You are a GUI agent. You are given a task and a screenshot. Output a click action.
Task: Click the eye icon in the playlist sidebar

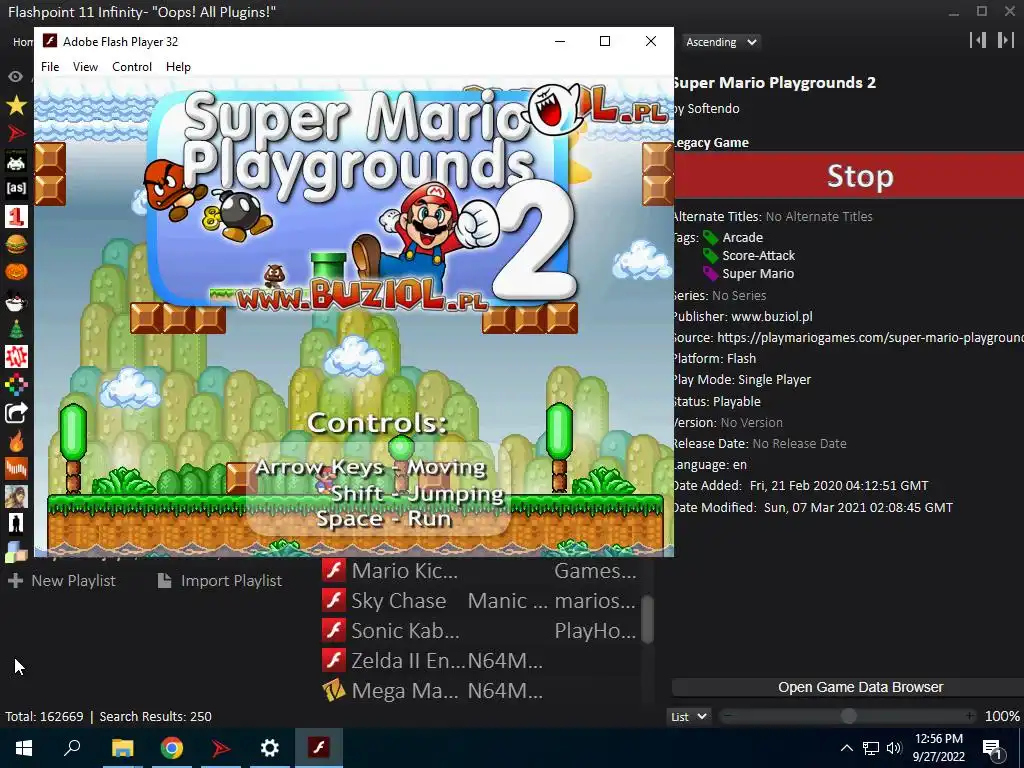point(16,76)
